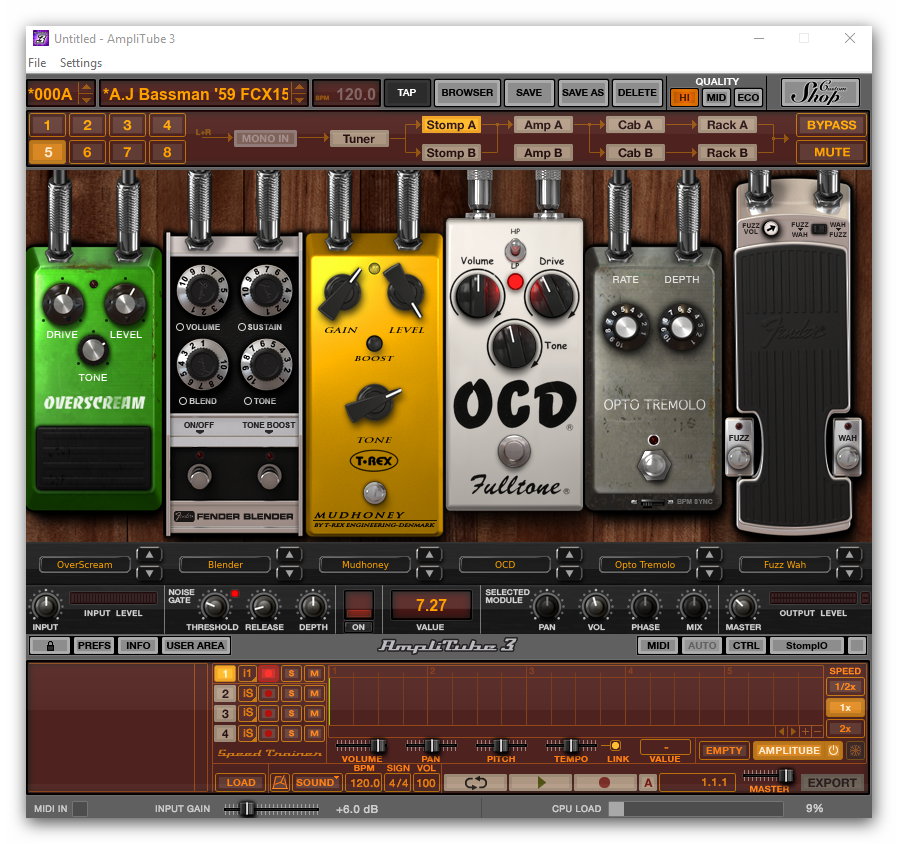Mute track 2 with the M button
Viewport: 898px width, 844px height.
pos(314,693)
